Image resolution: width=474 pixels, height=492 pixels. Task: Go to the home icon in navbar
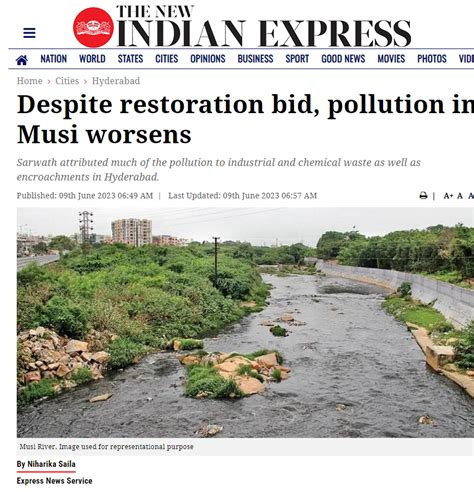click(x=22, y=60)
